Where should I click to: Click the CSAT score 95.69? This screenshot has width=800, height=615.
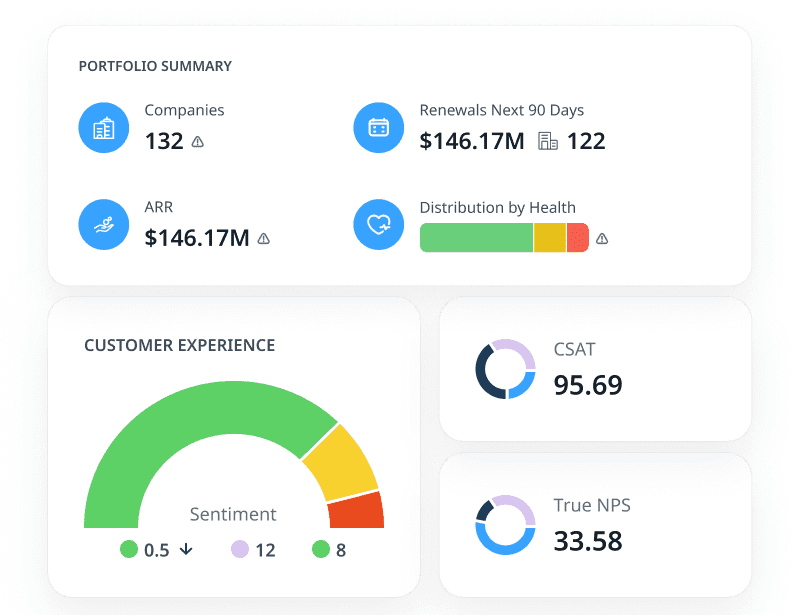coord(589,385)
